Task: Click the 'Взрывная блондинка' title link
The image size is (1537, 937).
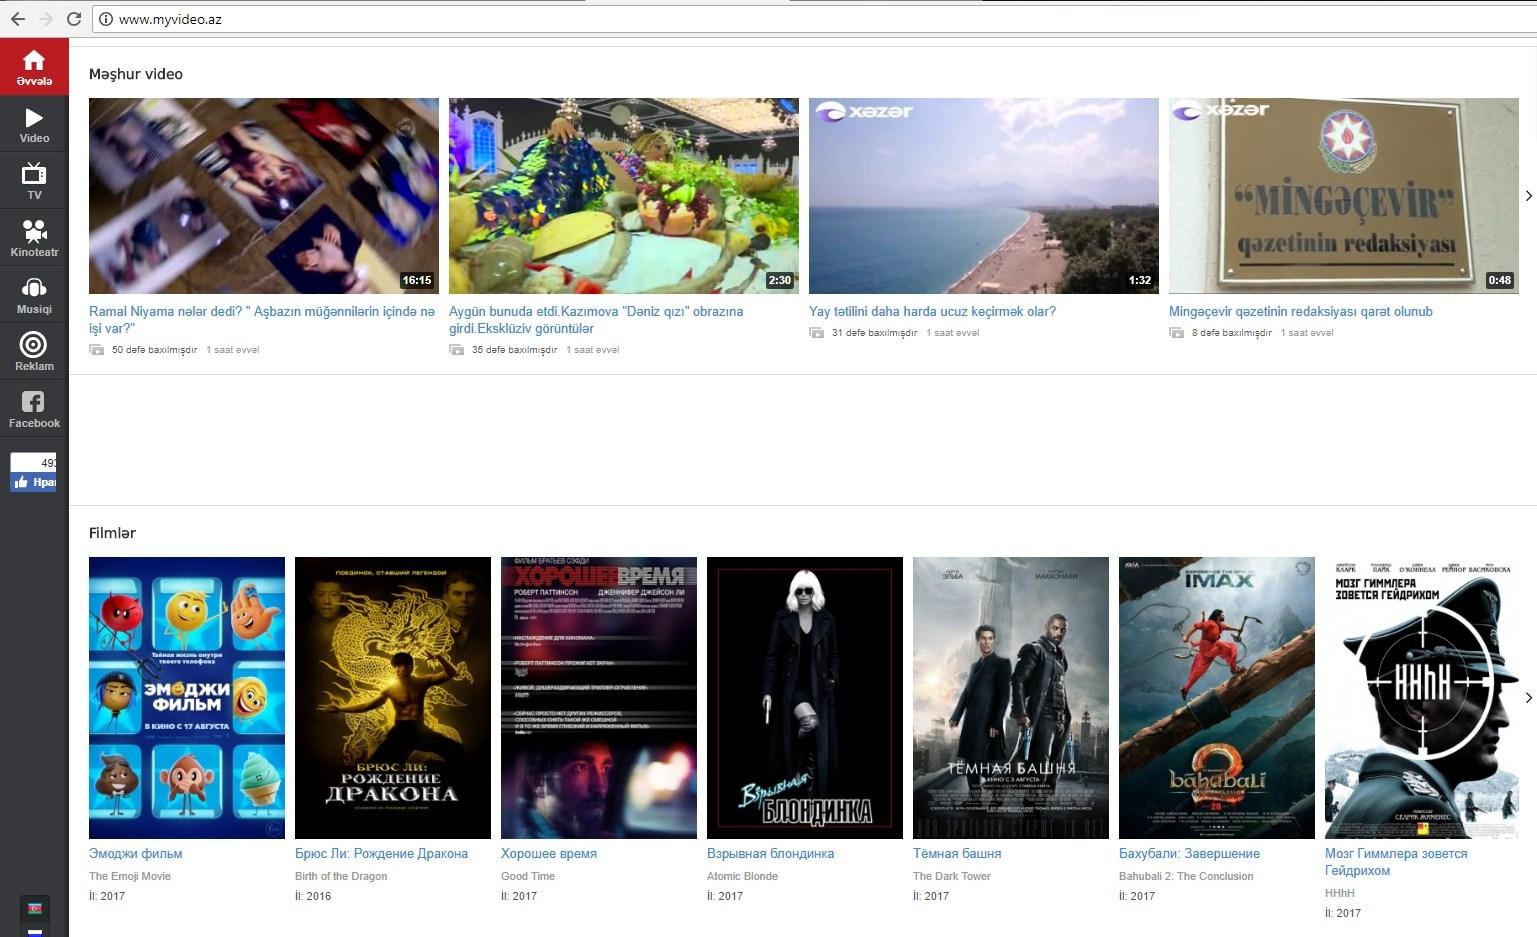Action: pyautogui.click(x=770, y=853)
